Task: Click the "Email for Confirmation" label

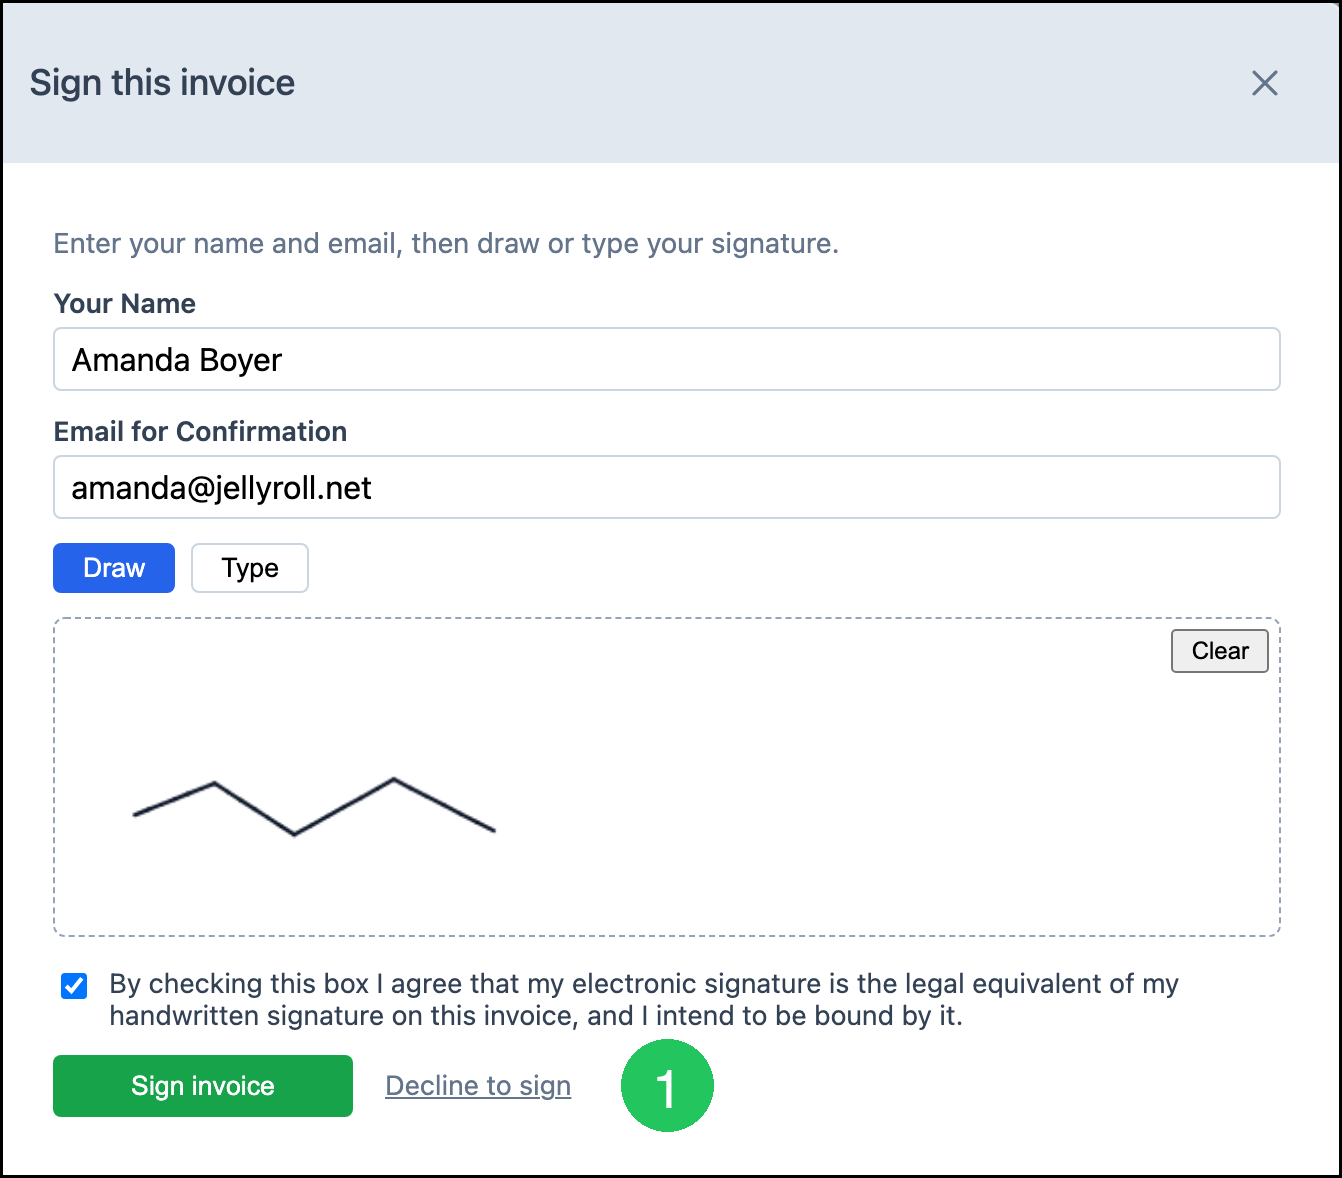Action: point(201,432)
